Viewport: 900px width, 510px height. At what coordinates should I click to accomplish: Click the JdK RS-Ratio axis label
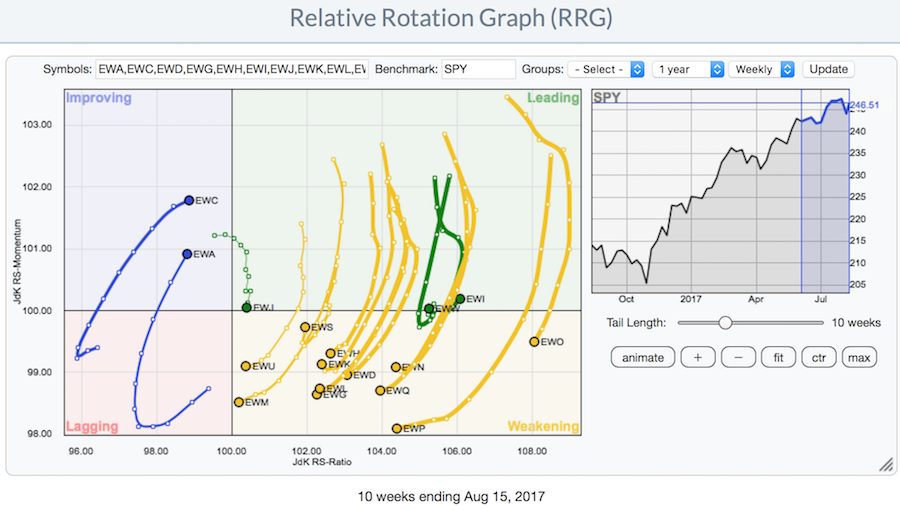click(x=322, y=462)
